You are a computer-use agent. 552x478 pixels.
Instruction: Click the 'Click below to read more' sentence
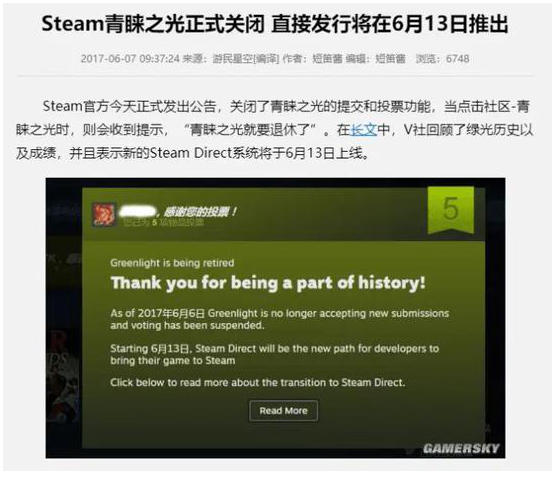pos(258,383)
